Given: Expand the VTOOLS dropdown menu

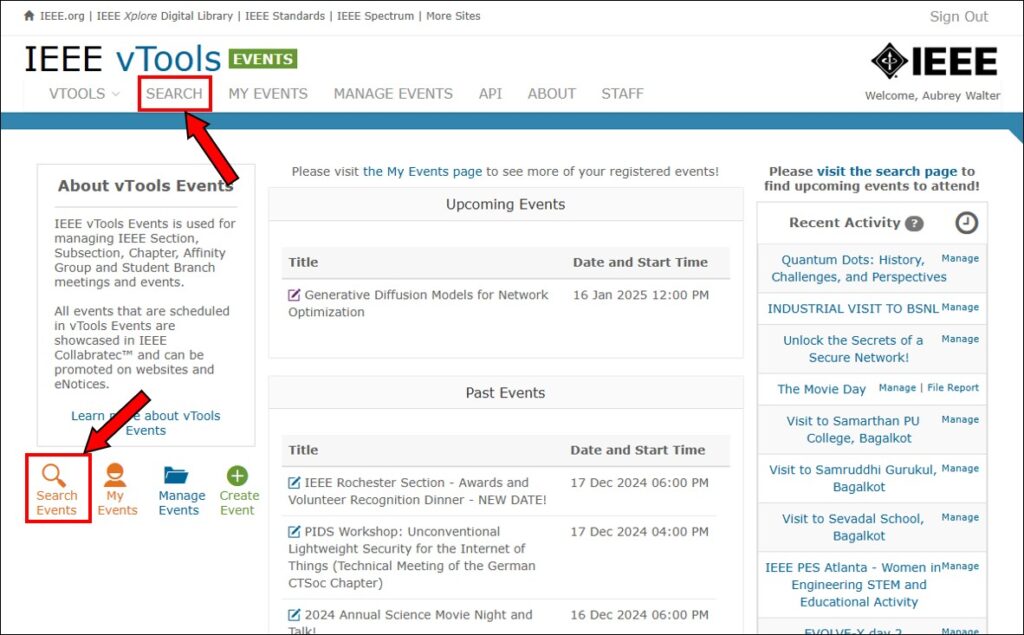Looking at the screenshot, I should click(x=84, y=93).
